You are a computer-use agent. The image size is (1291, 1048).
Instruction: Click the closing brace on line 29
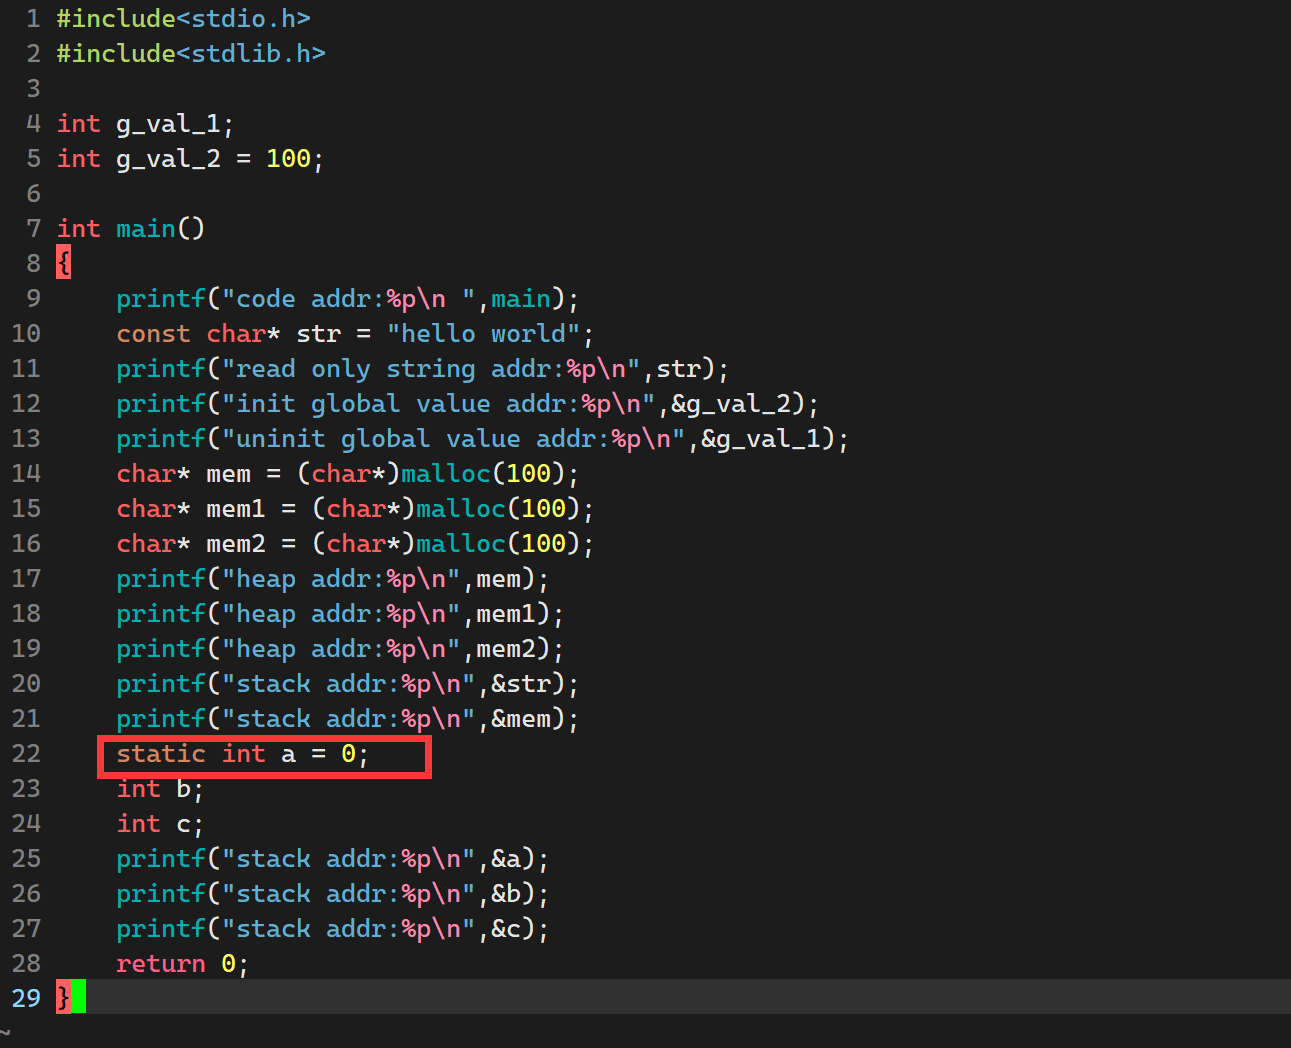[64, 998]
